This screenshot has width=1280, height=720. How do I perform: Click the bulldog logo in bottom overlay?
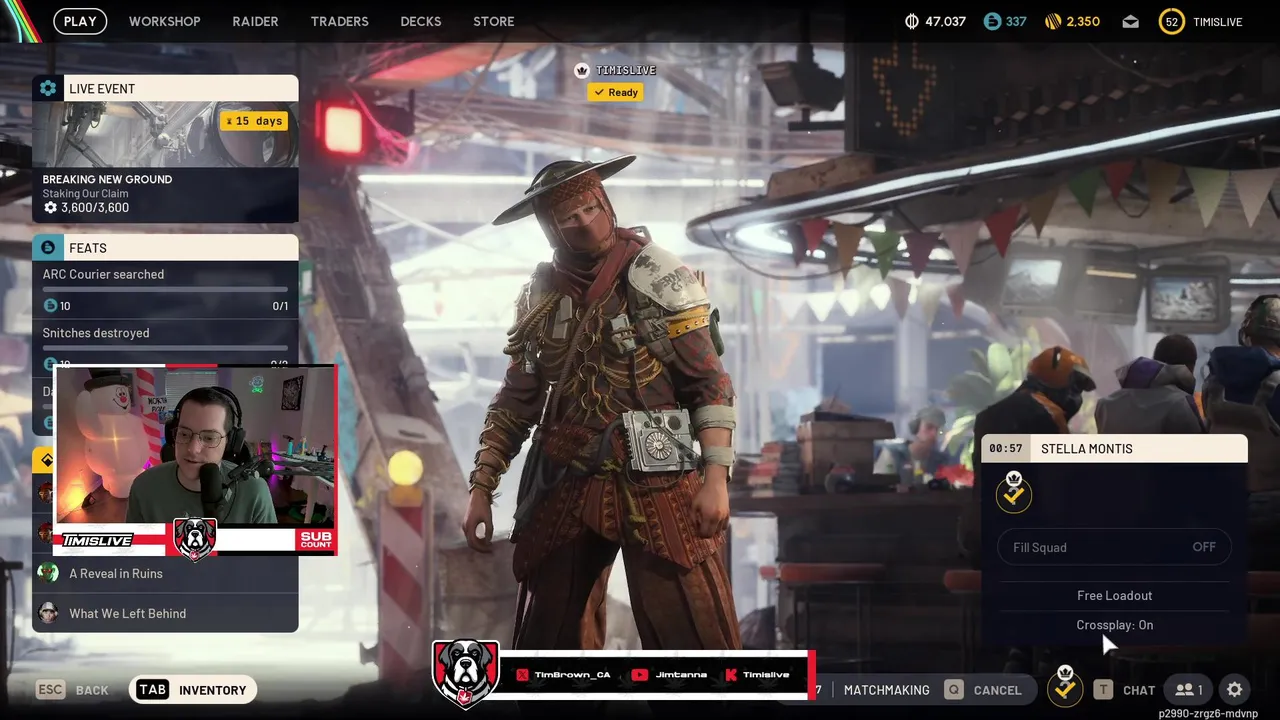(x=465, y=674)
